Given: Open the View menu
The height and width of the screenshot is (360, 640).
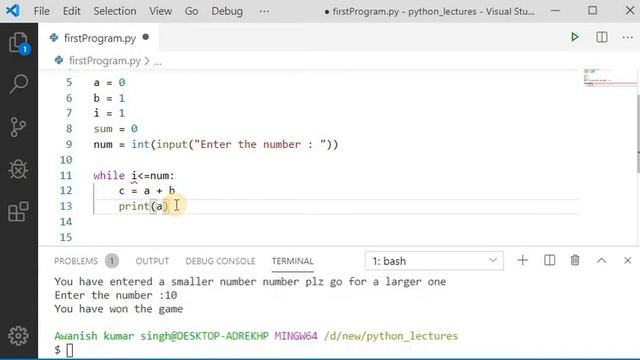Looking at the screenshot, I should click(160, 11).
